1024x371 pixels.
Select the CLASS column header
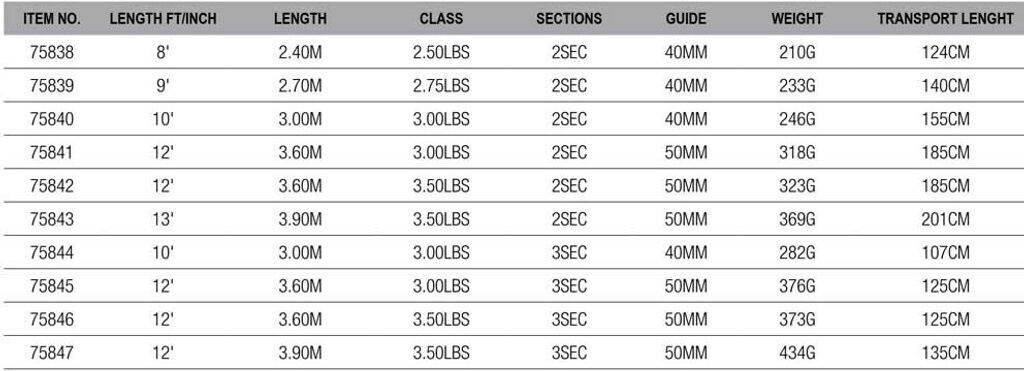tap(441, 18)
